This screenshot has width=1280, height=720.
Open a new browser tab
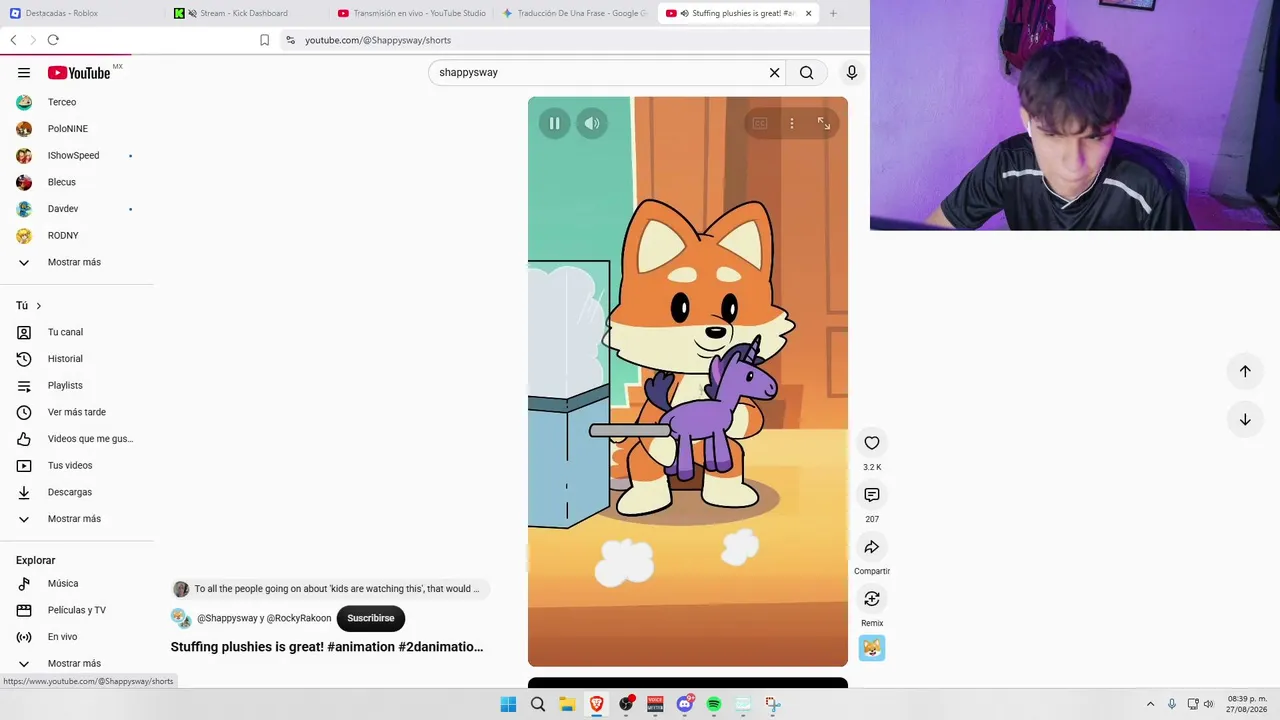point(833,13)
